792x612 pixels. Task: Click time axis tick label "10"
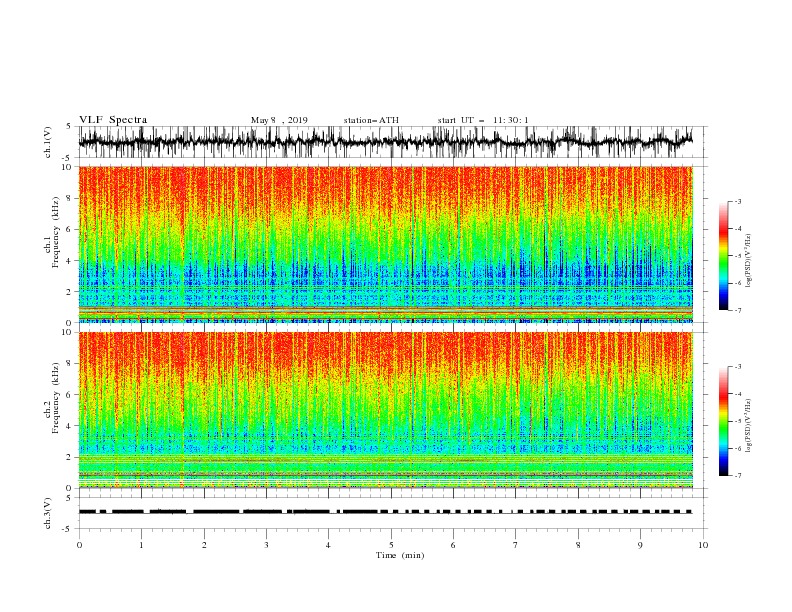tap(703, 545)
